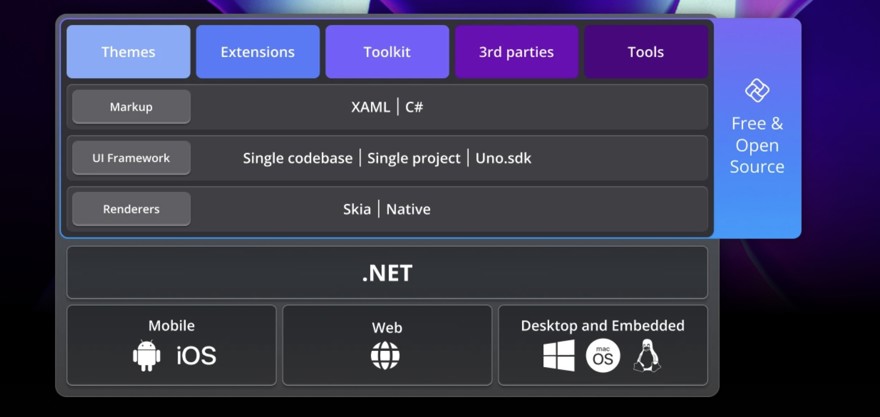Select the Web globe icon
This screenshot has width=880, height=417.
point(385,355)
